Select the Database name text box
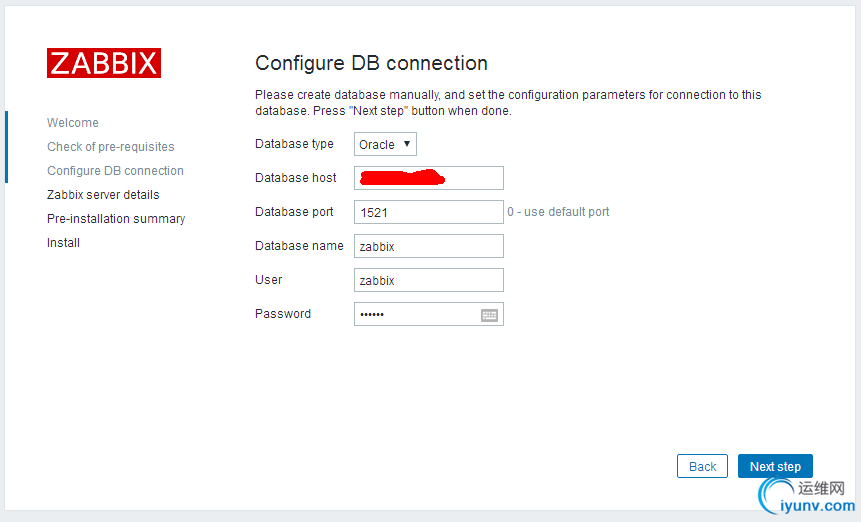 click(x=428, y=246)
